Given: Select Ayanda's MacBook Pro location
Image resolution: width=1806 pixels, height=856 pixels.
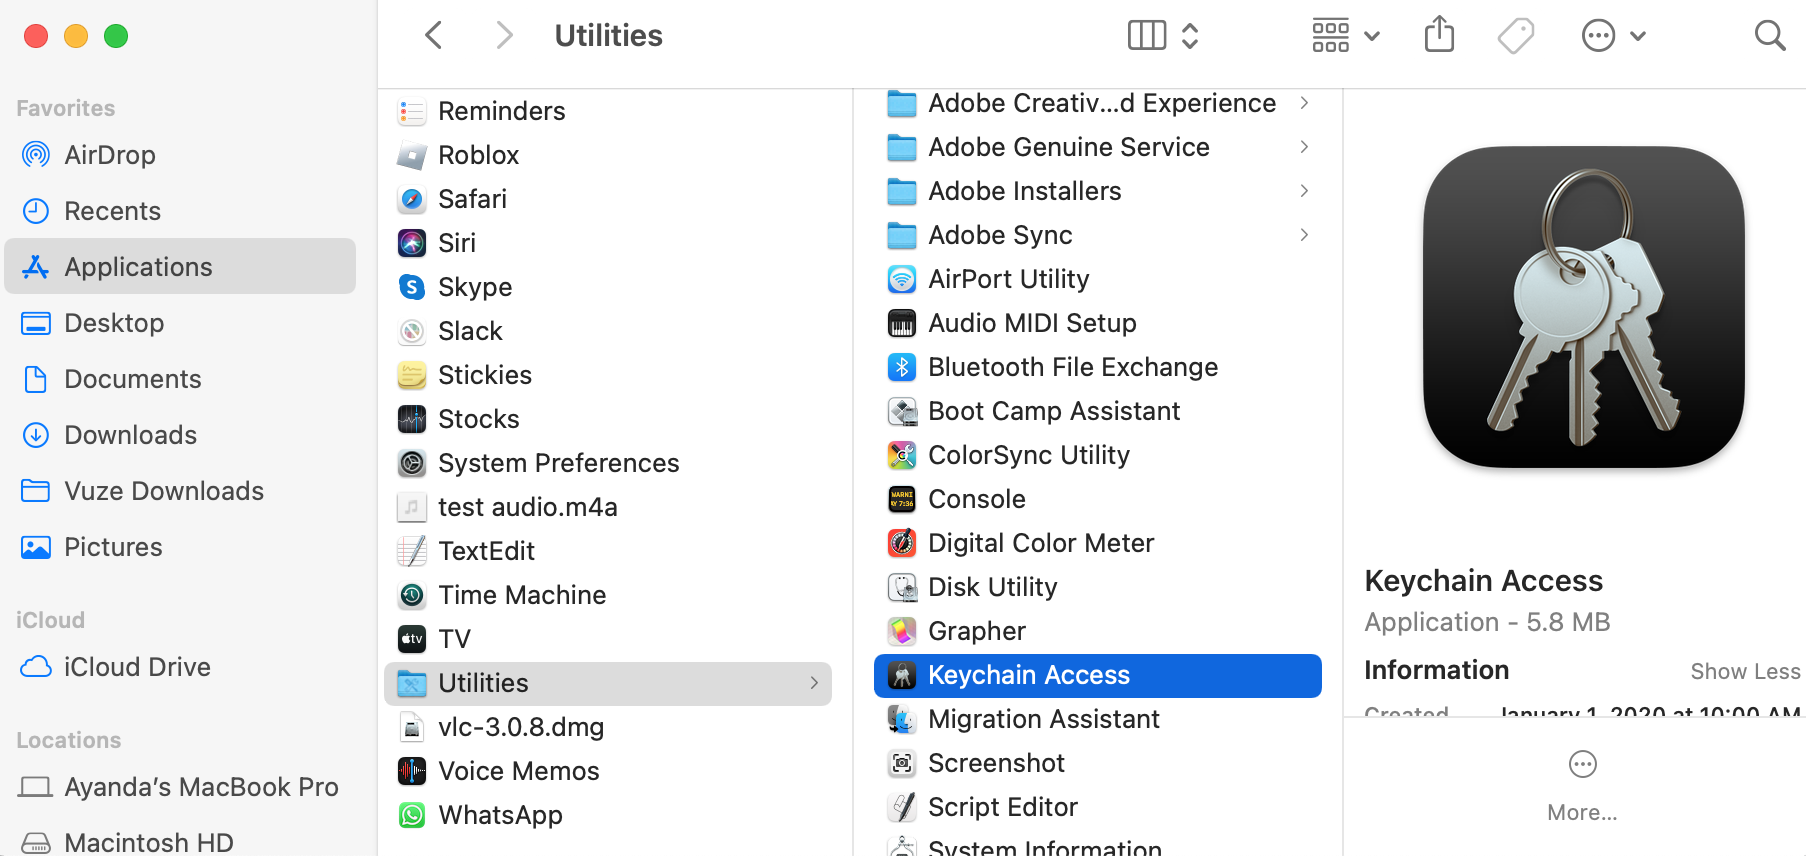Looking at the screenshot, I should pyautogui.click(x=180, y=787).
